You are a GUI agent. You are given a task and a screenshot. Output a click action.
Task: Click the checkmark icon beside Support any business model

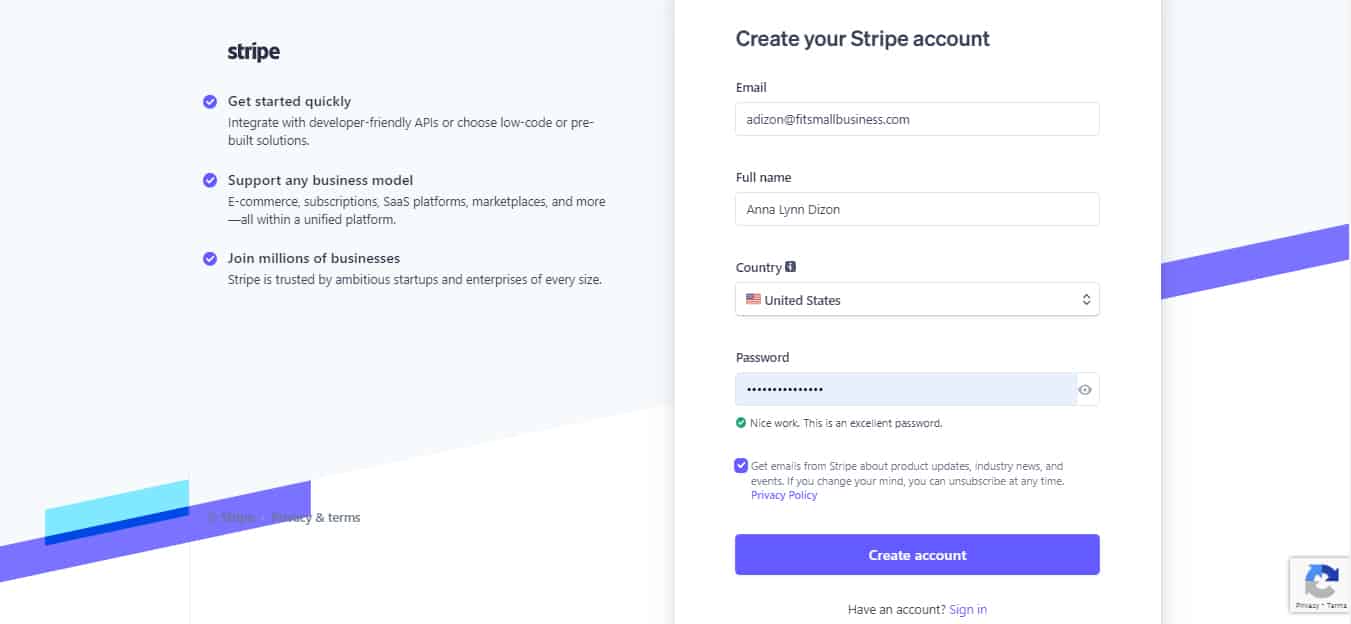click(210, 180)
